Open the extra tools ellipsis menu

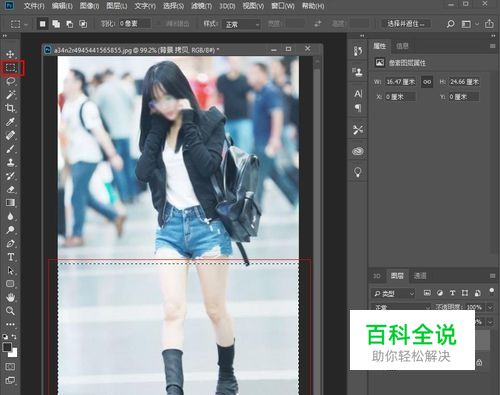pos(10,324)
